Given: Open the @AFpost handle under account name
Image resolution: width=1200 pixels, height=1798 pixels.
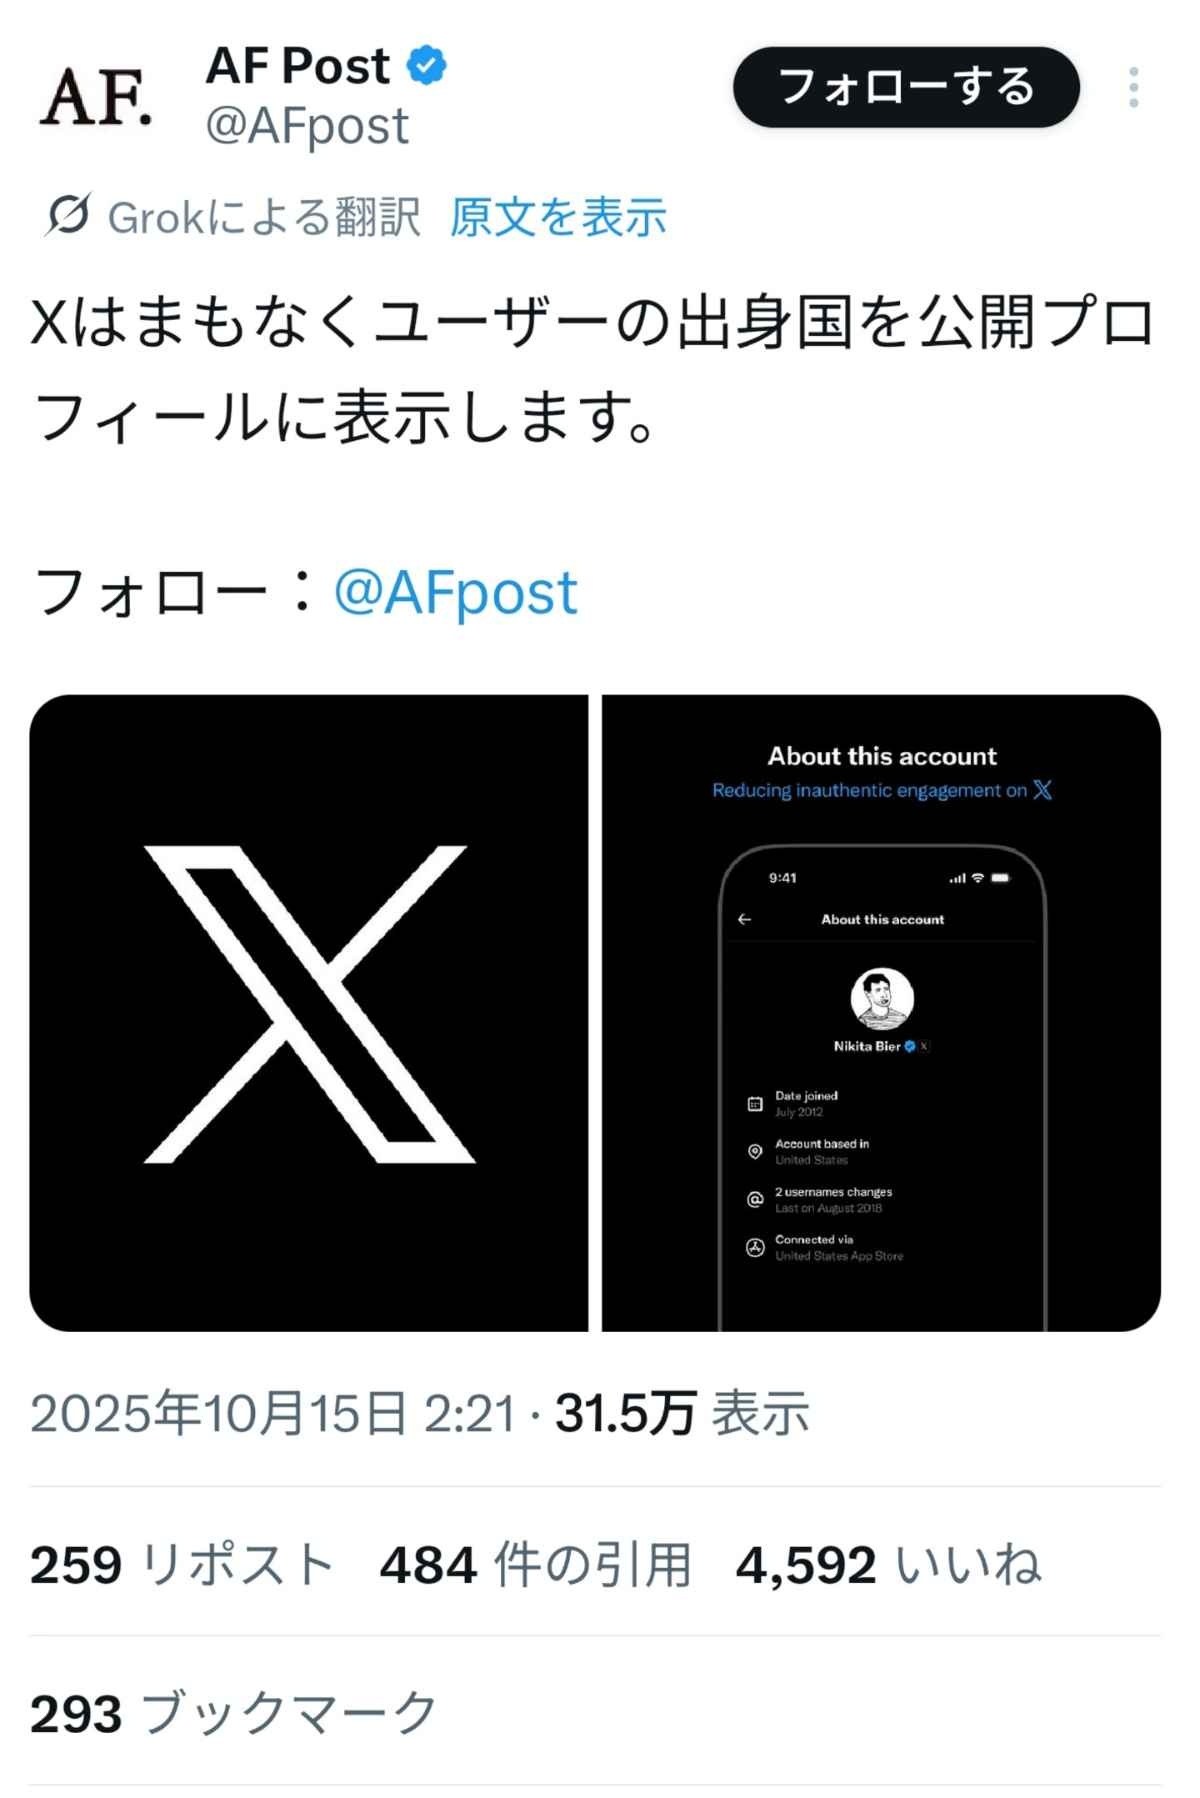Looking at the screenshot, I should click(307, 126).
